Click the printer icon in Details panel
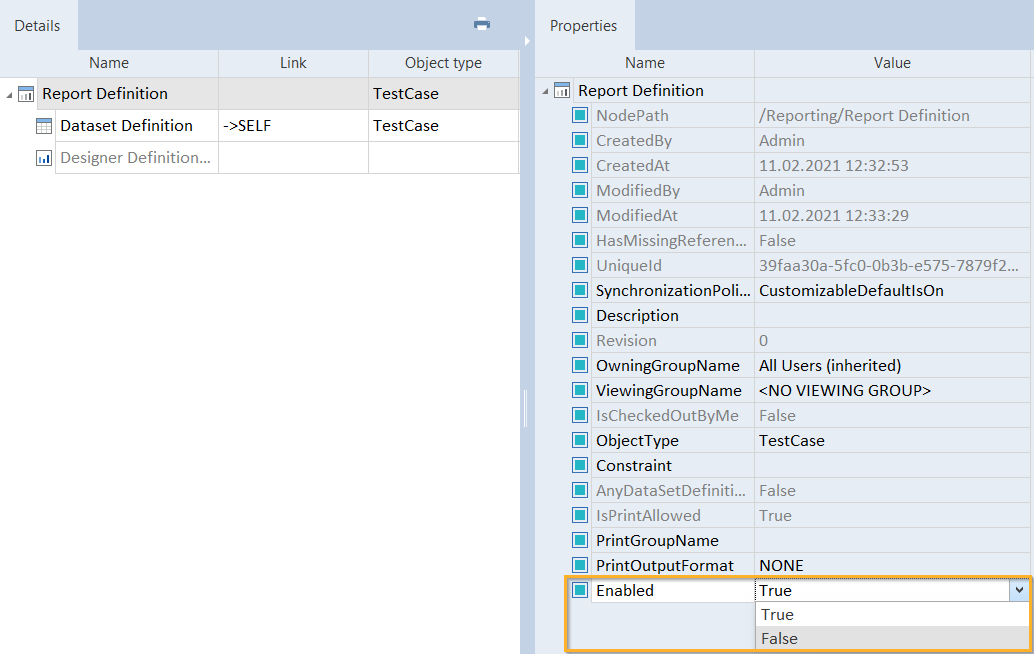Screen dimensions: 1034x654 click(482, 24)
